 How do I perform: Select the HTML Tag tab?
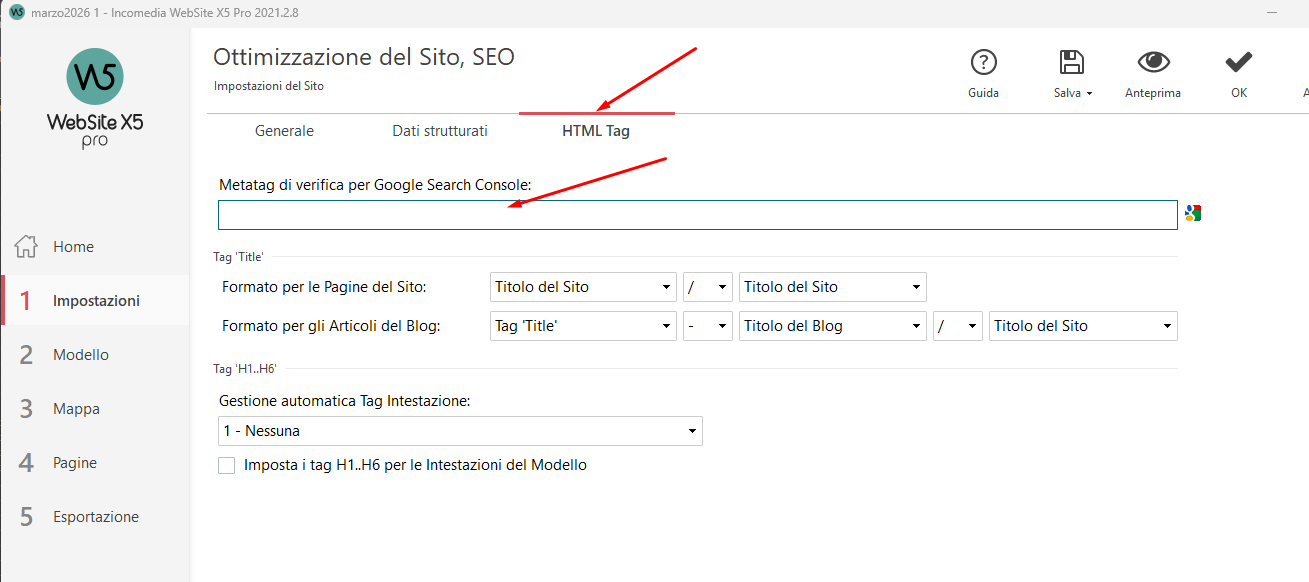coord(596,131)
